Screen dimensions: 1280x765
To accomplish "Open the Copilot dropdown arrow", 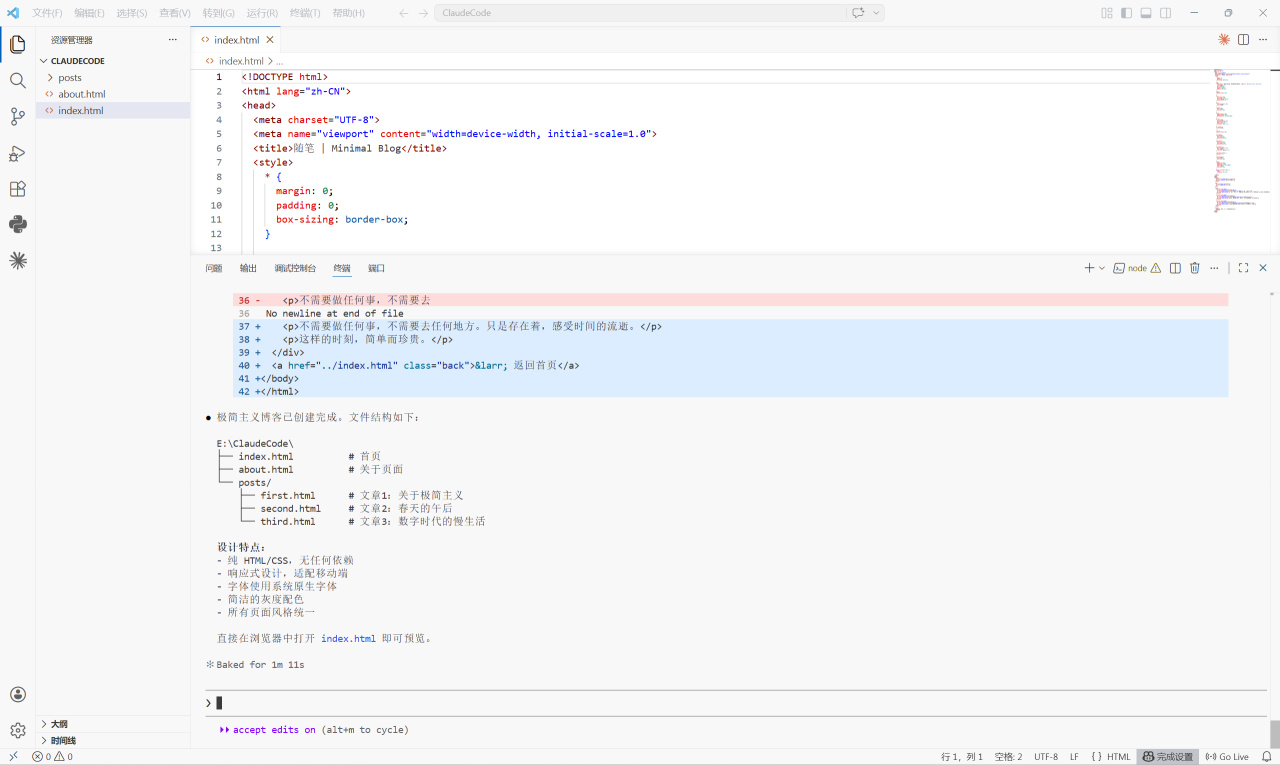I will click(x=876, y=13).
